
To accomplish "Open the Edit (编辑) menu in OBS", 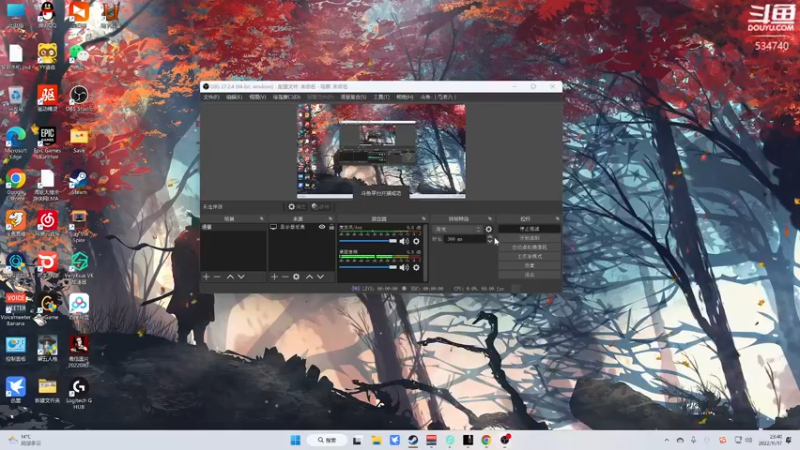I will 234,97.
